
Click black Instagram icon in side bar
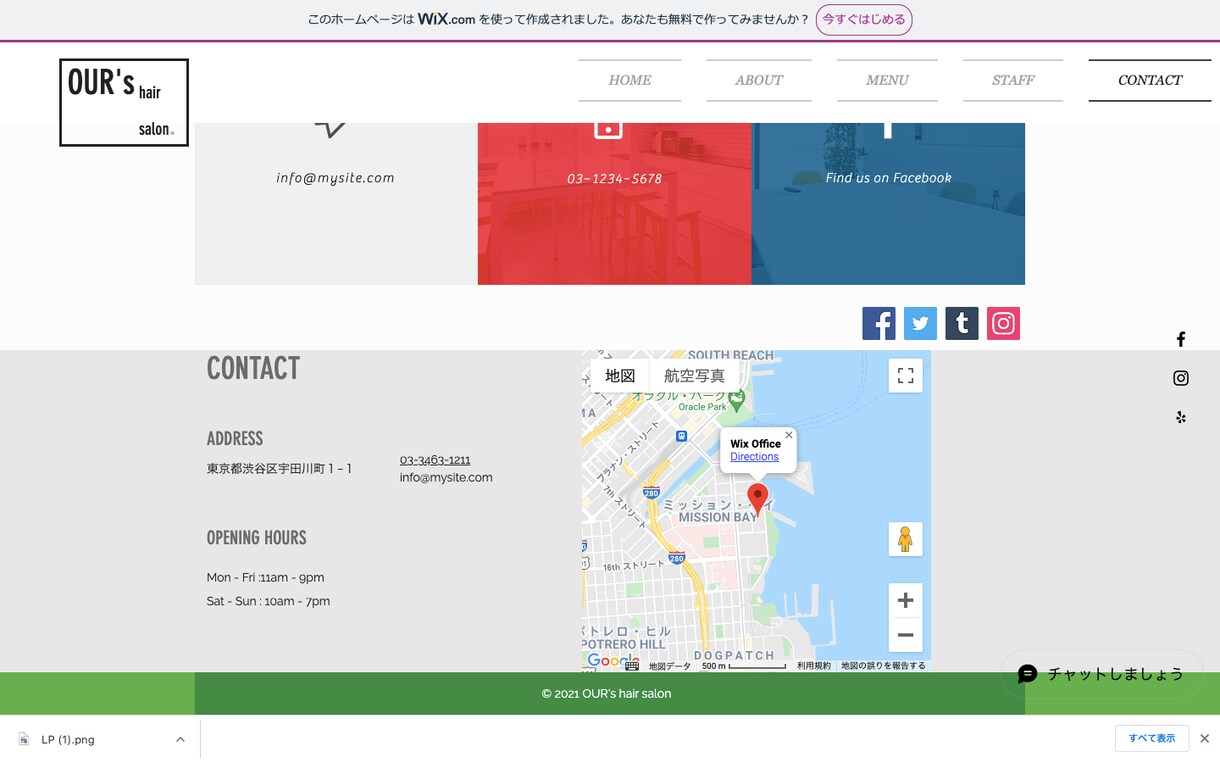1181,378
